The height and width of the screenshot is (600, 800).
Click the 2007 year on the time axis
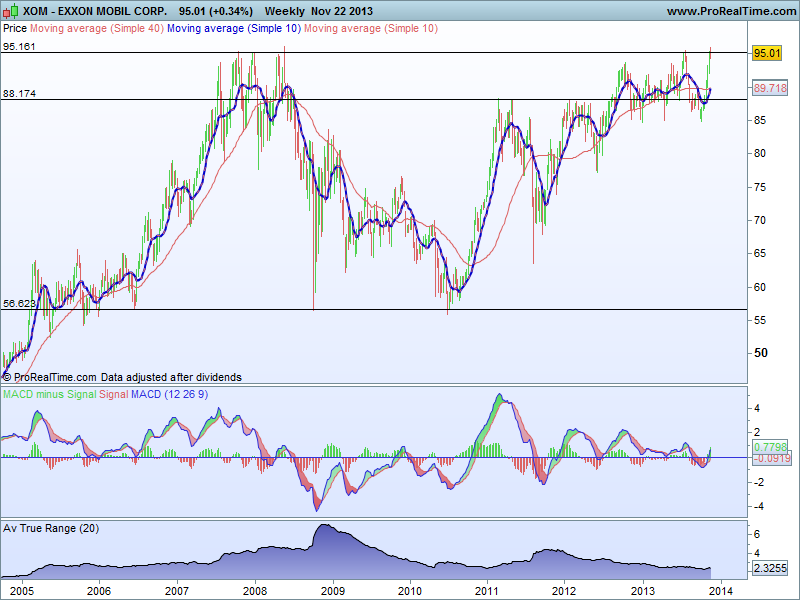[177, 591]
